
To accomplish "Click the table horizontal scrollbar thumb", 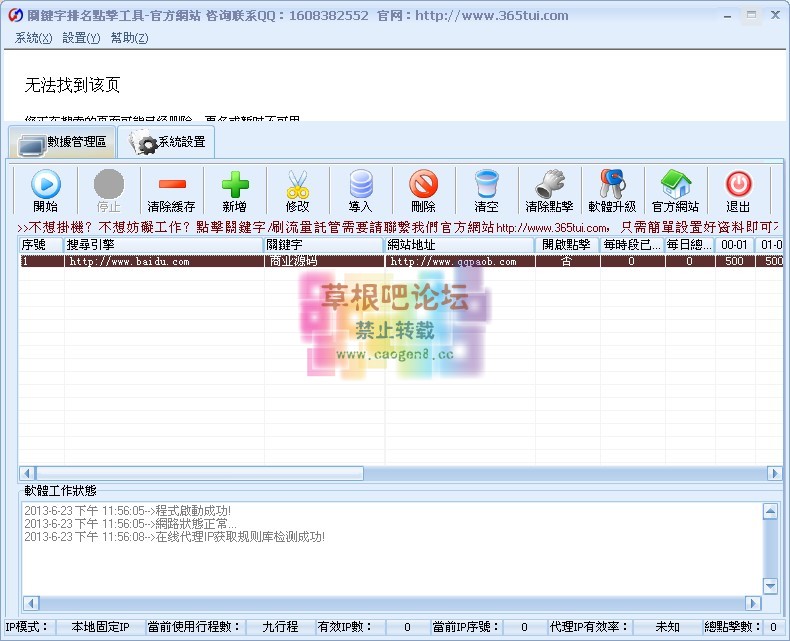I will [200, 474].
